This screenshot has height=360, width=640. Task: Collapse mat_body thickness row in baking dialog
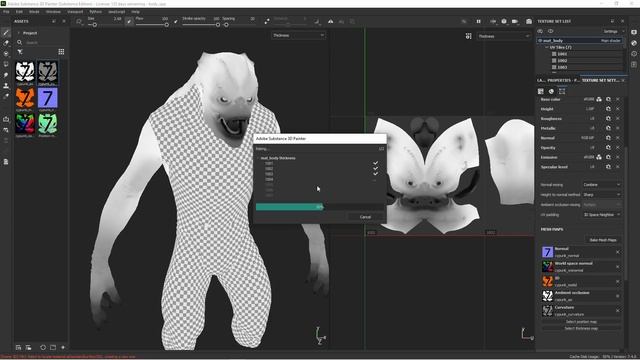pyautogui.click(x=258, y=158)
